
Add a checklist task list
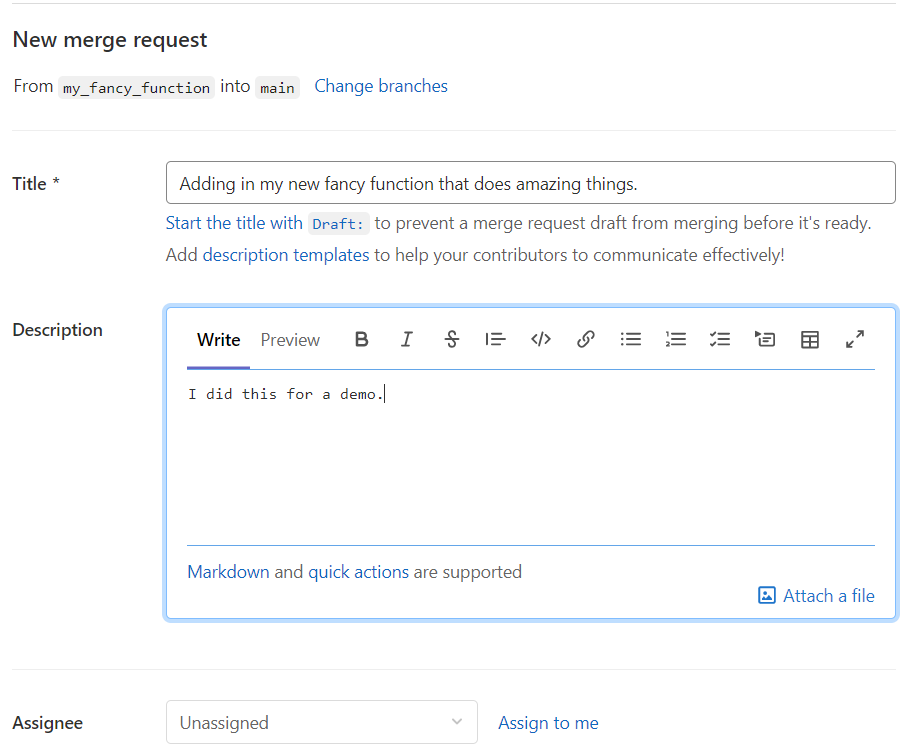point(720,340)
